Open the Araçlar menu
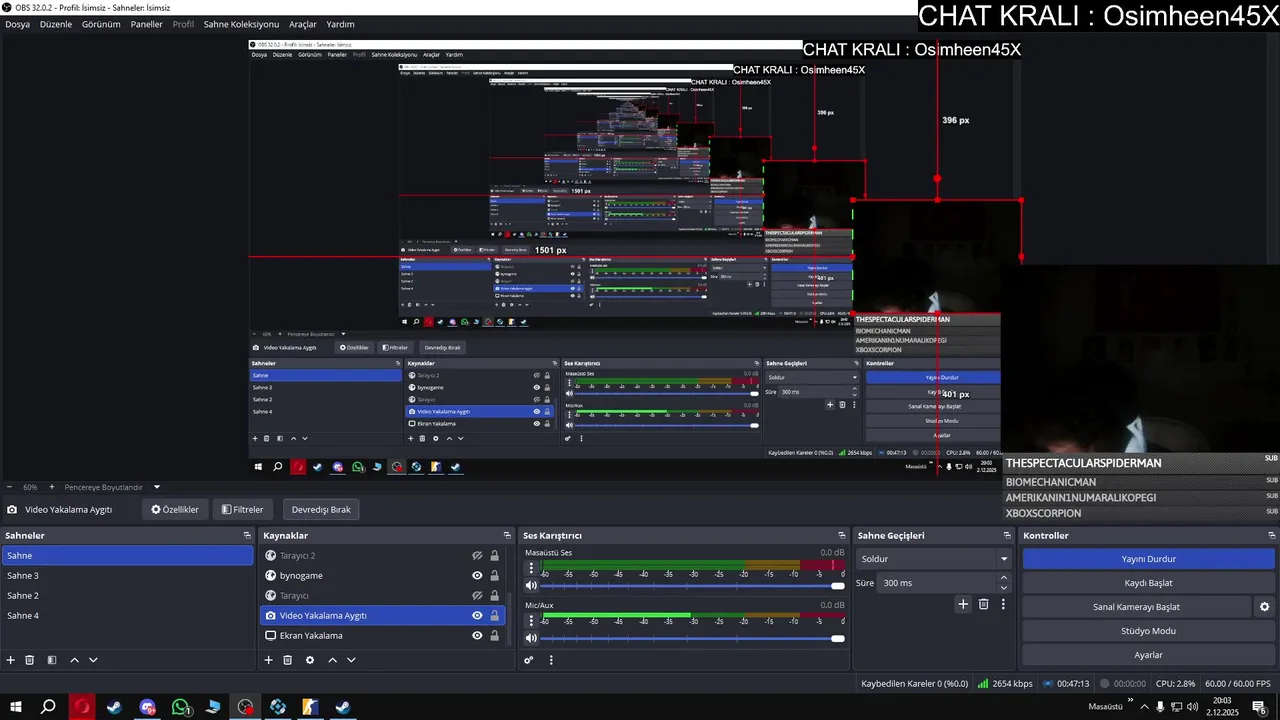Image resolution: width=1280 pixels, height=720 pixels. pos(302,24)
